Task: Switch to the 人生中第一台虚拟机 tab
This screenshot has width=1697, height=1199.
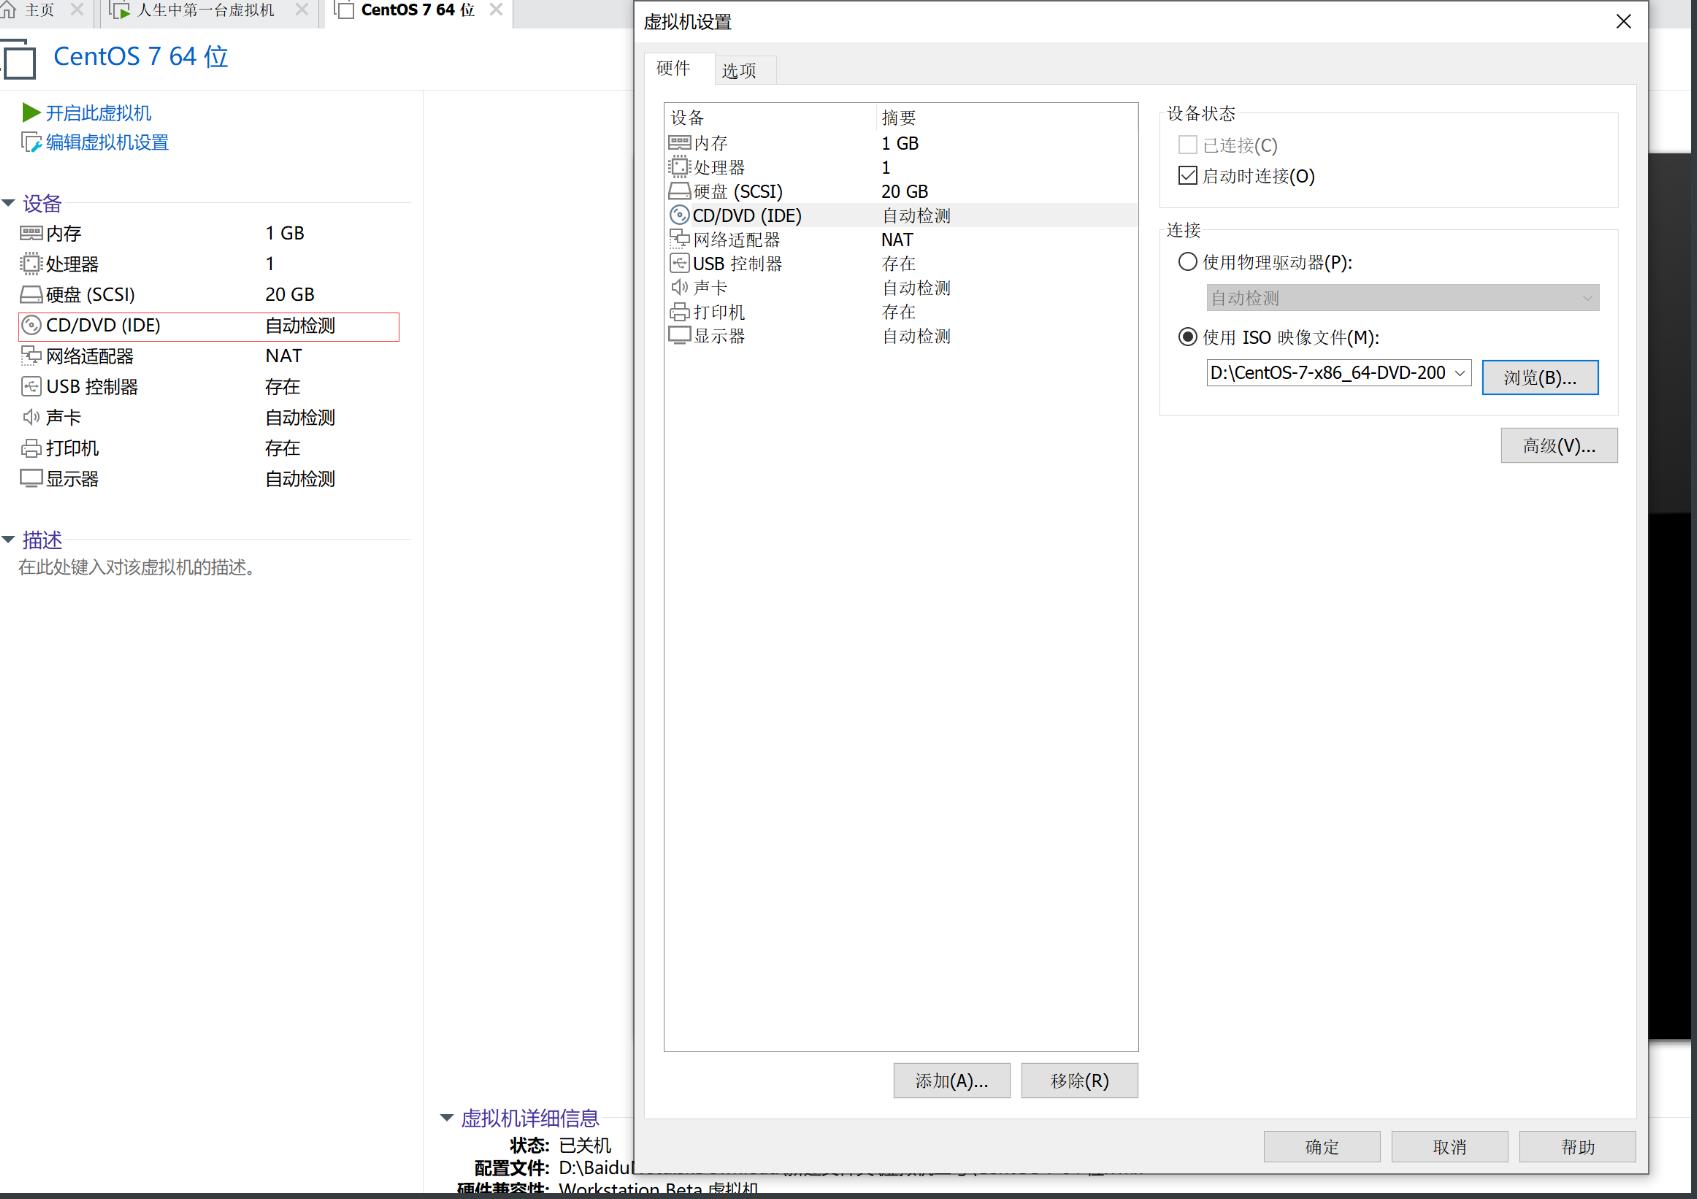Action: (x=205, y=10)
